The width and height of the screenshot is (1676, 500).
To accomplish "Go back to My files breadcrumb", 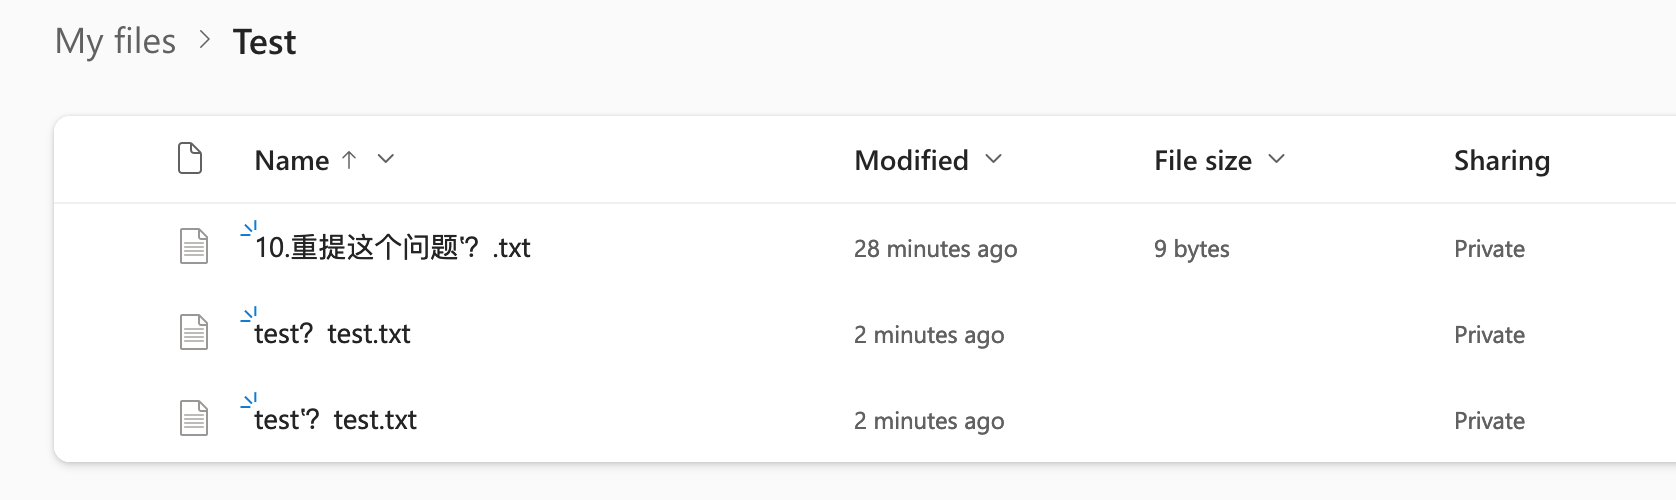I will coord(115,42).
